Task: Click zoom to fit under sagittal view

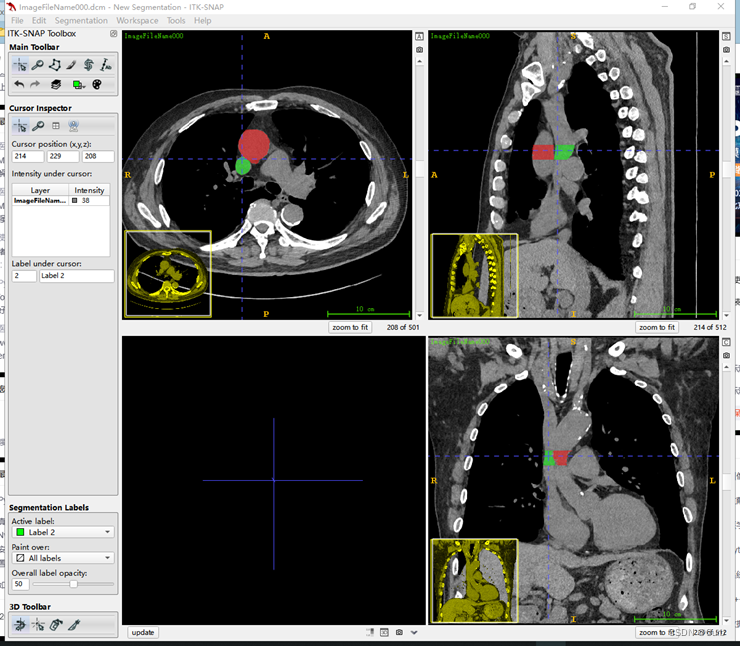Action: pos(657,327)
